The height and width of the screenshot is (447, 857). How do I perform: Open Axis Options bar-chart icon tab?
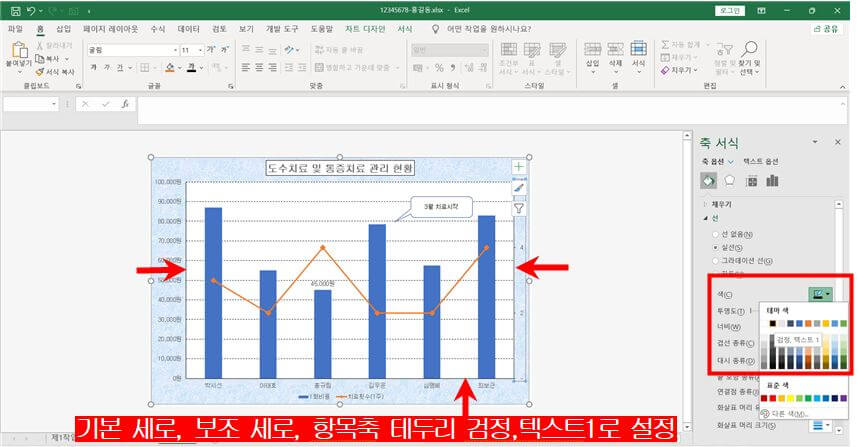coord(772,180)
